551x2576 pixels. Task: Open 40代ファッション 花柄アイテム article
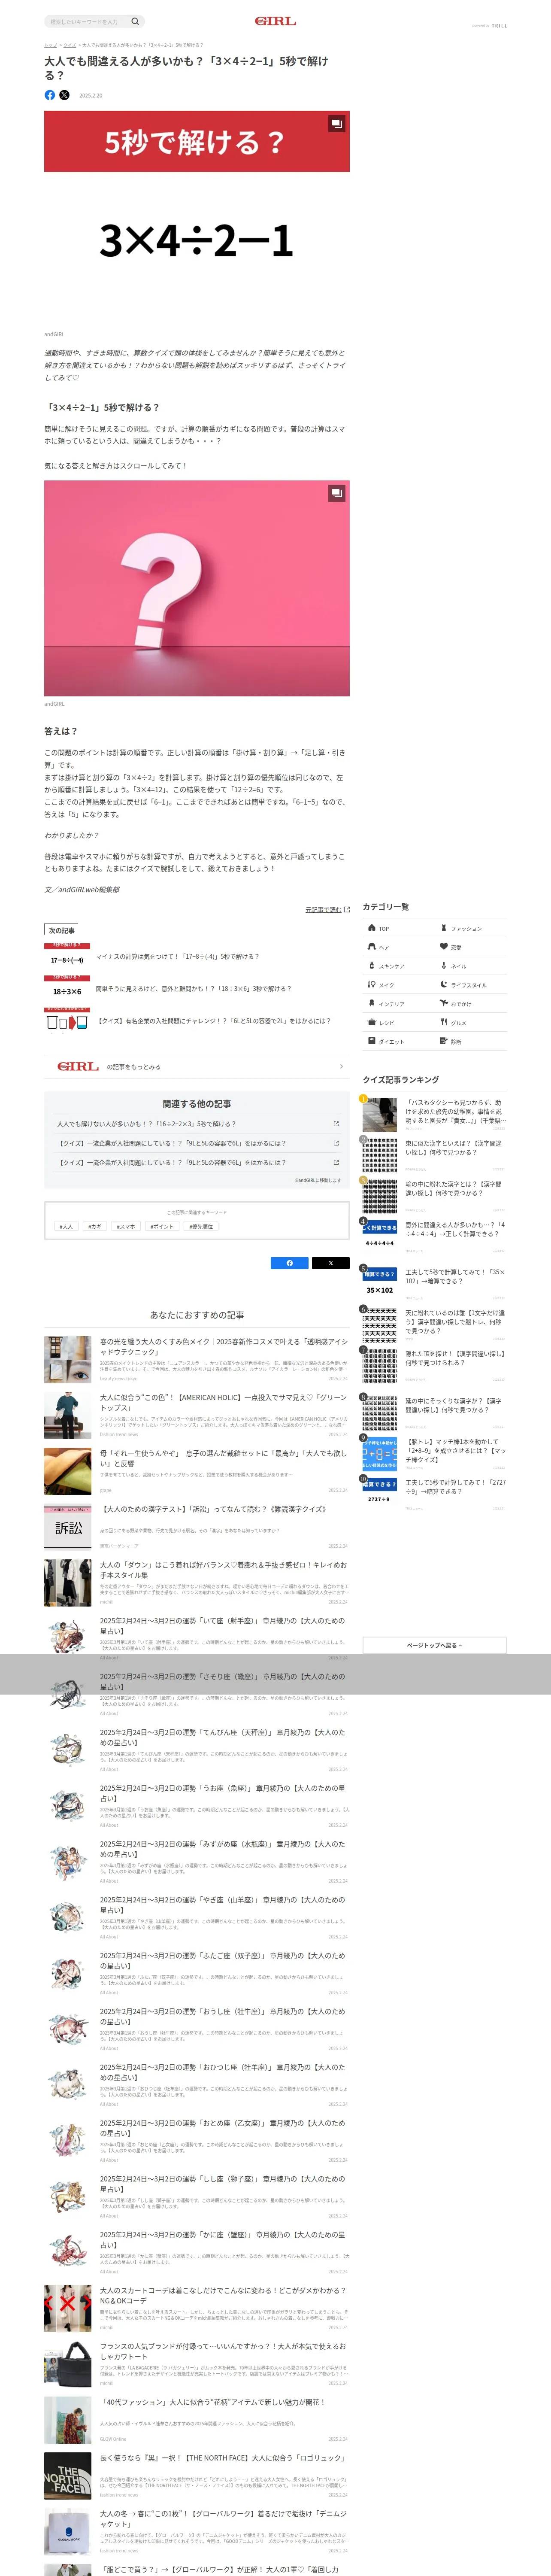[x=196, y=2421]
